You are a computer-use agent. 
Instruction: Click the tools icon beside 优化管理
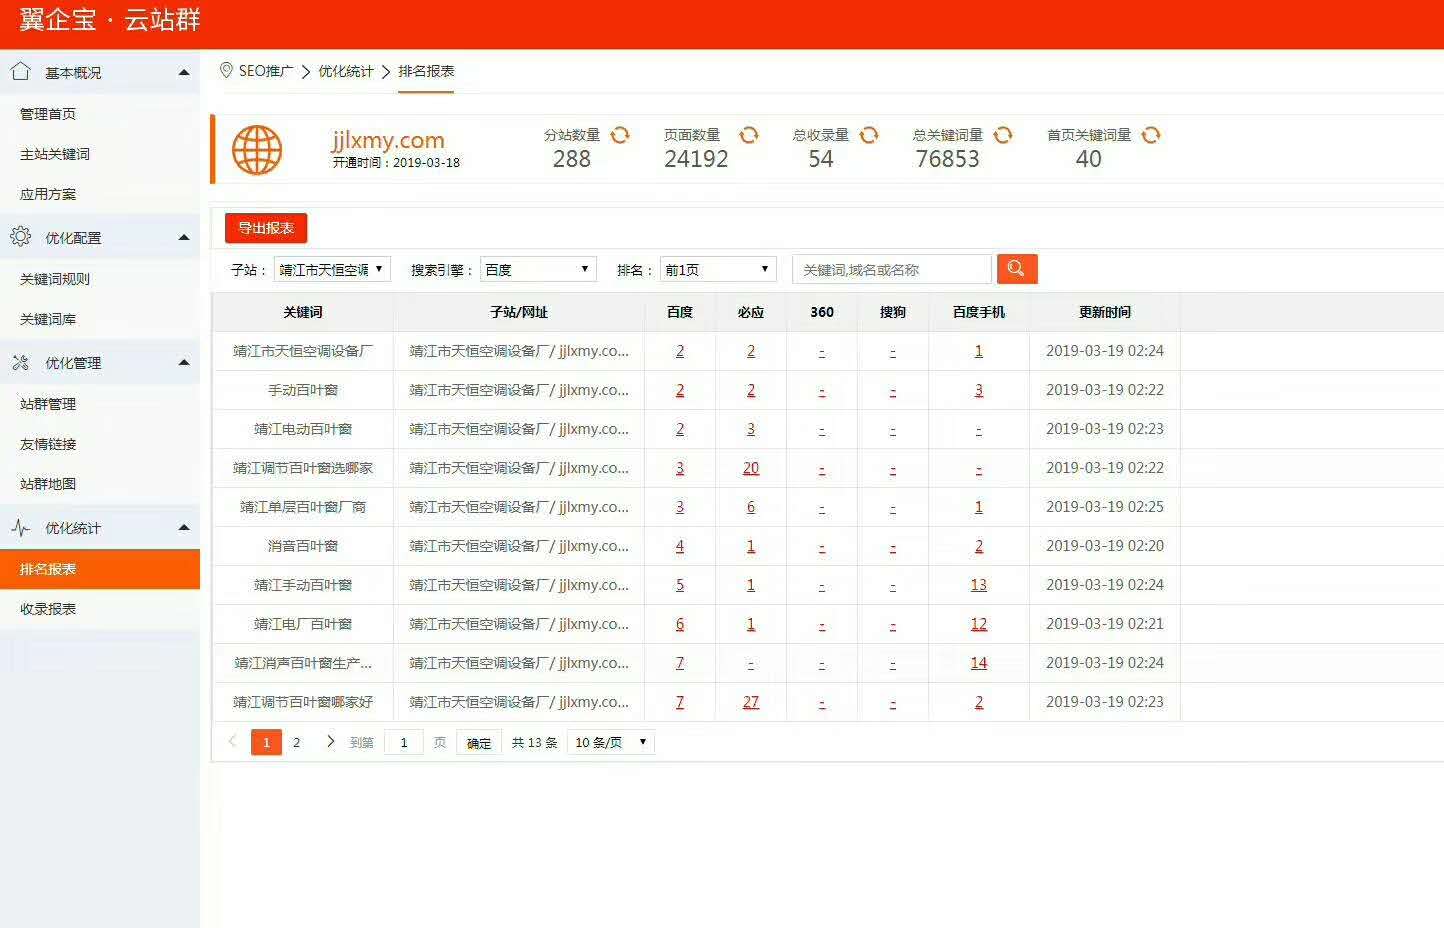click(20, 362)
